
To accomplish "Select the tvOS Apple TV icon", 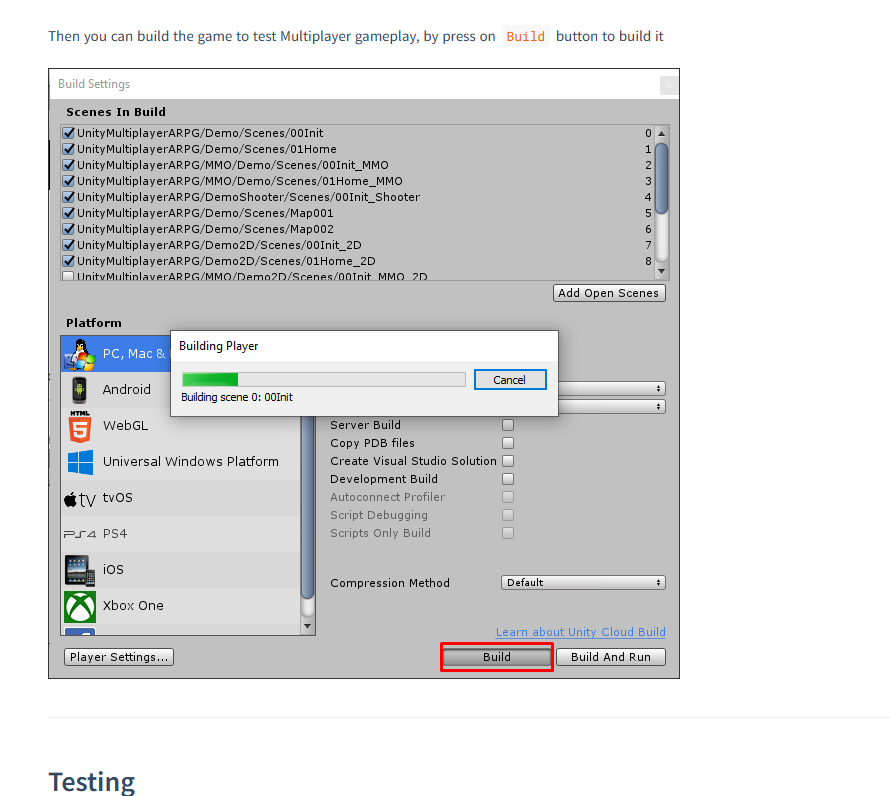I will (x=79, y=500).
